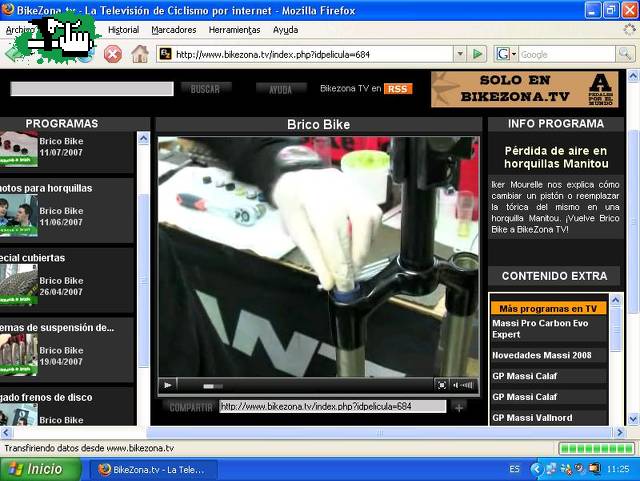Select the browser address bar URL
Screen dimensions: 640x481
pos(273,54)
